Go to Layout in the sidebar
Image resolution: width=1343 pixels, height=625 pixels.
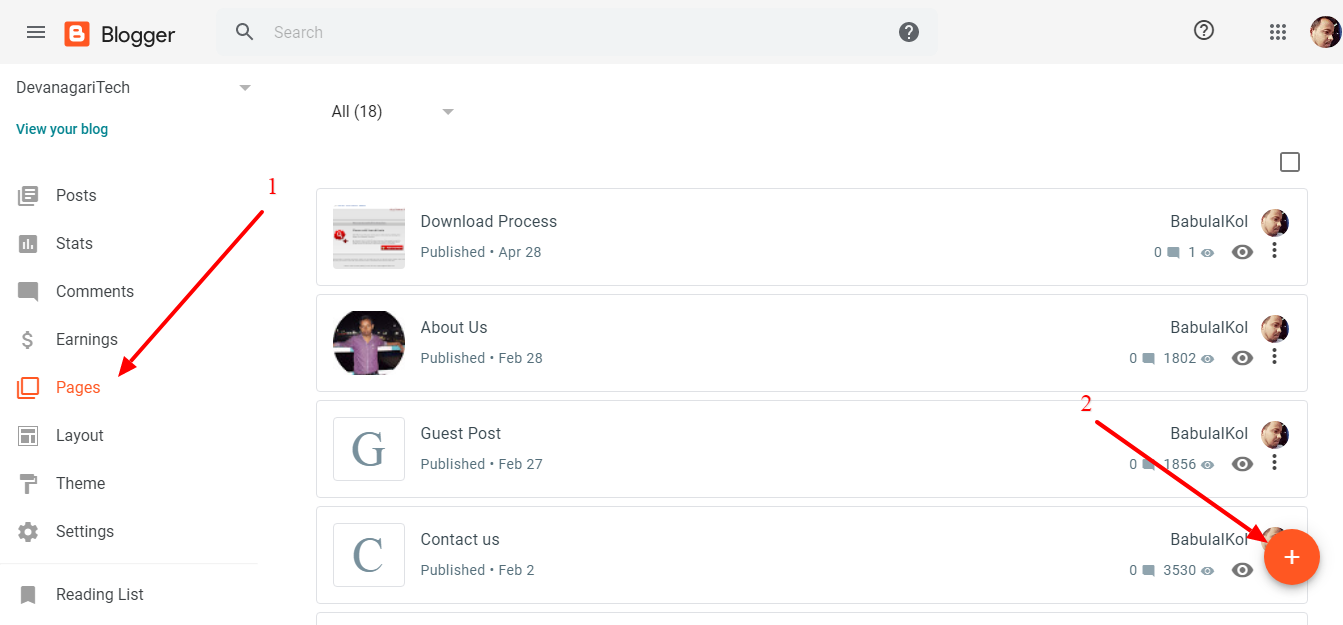[x=80, y=435]
